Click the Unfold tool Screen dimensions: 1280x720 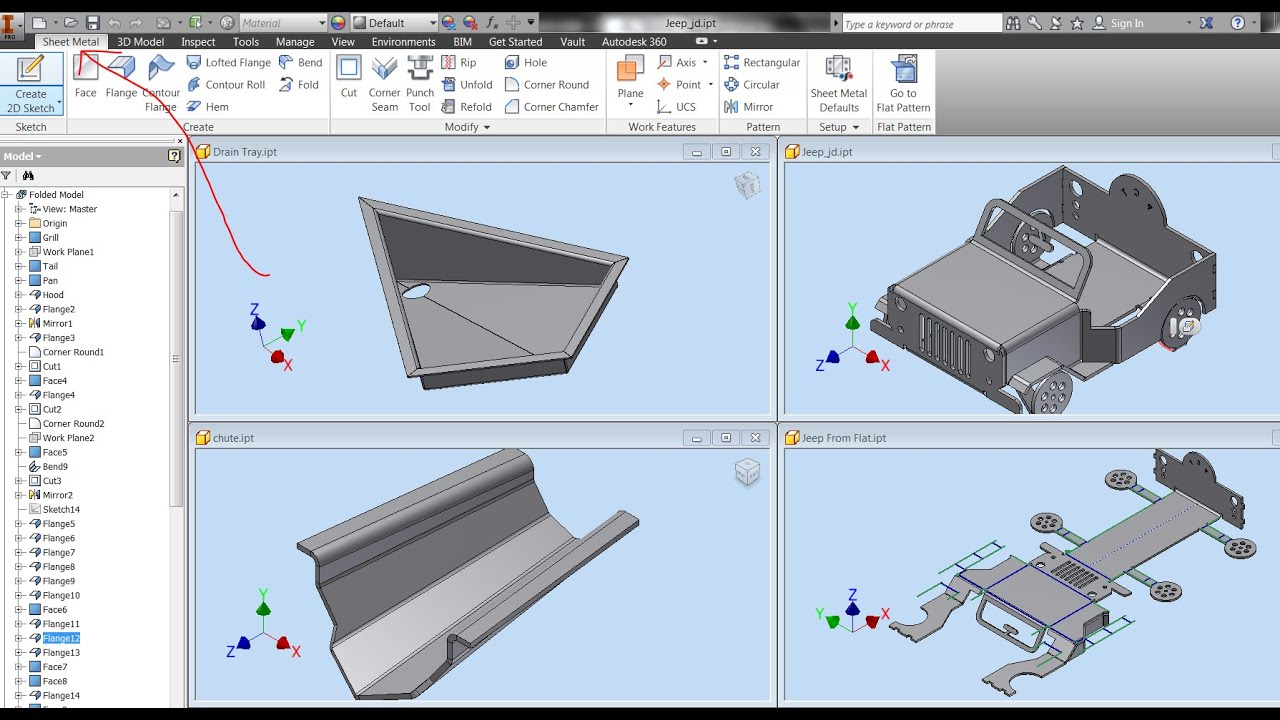[466, 84]
